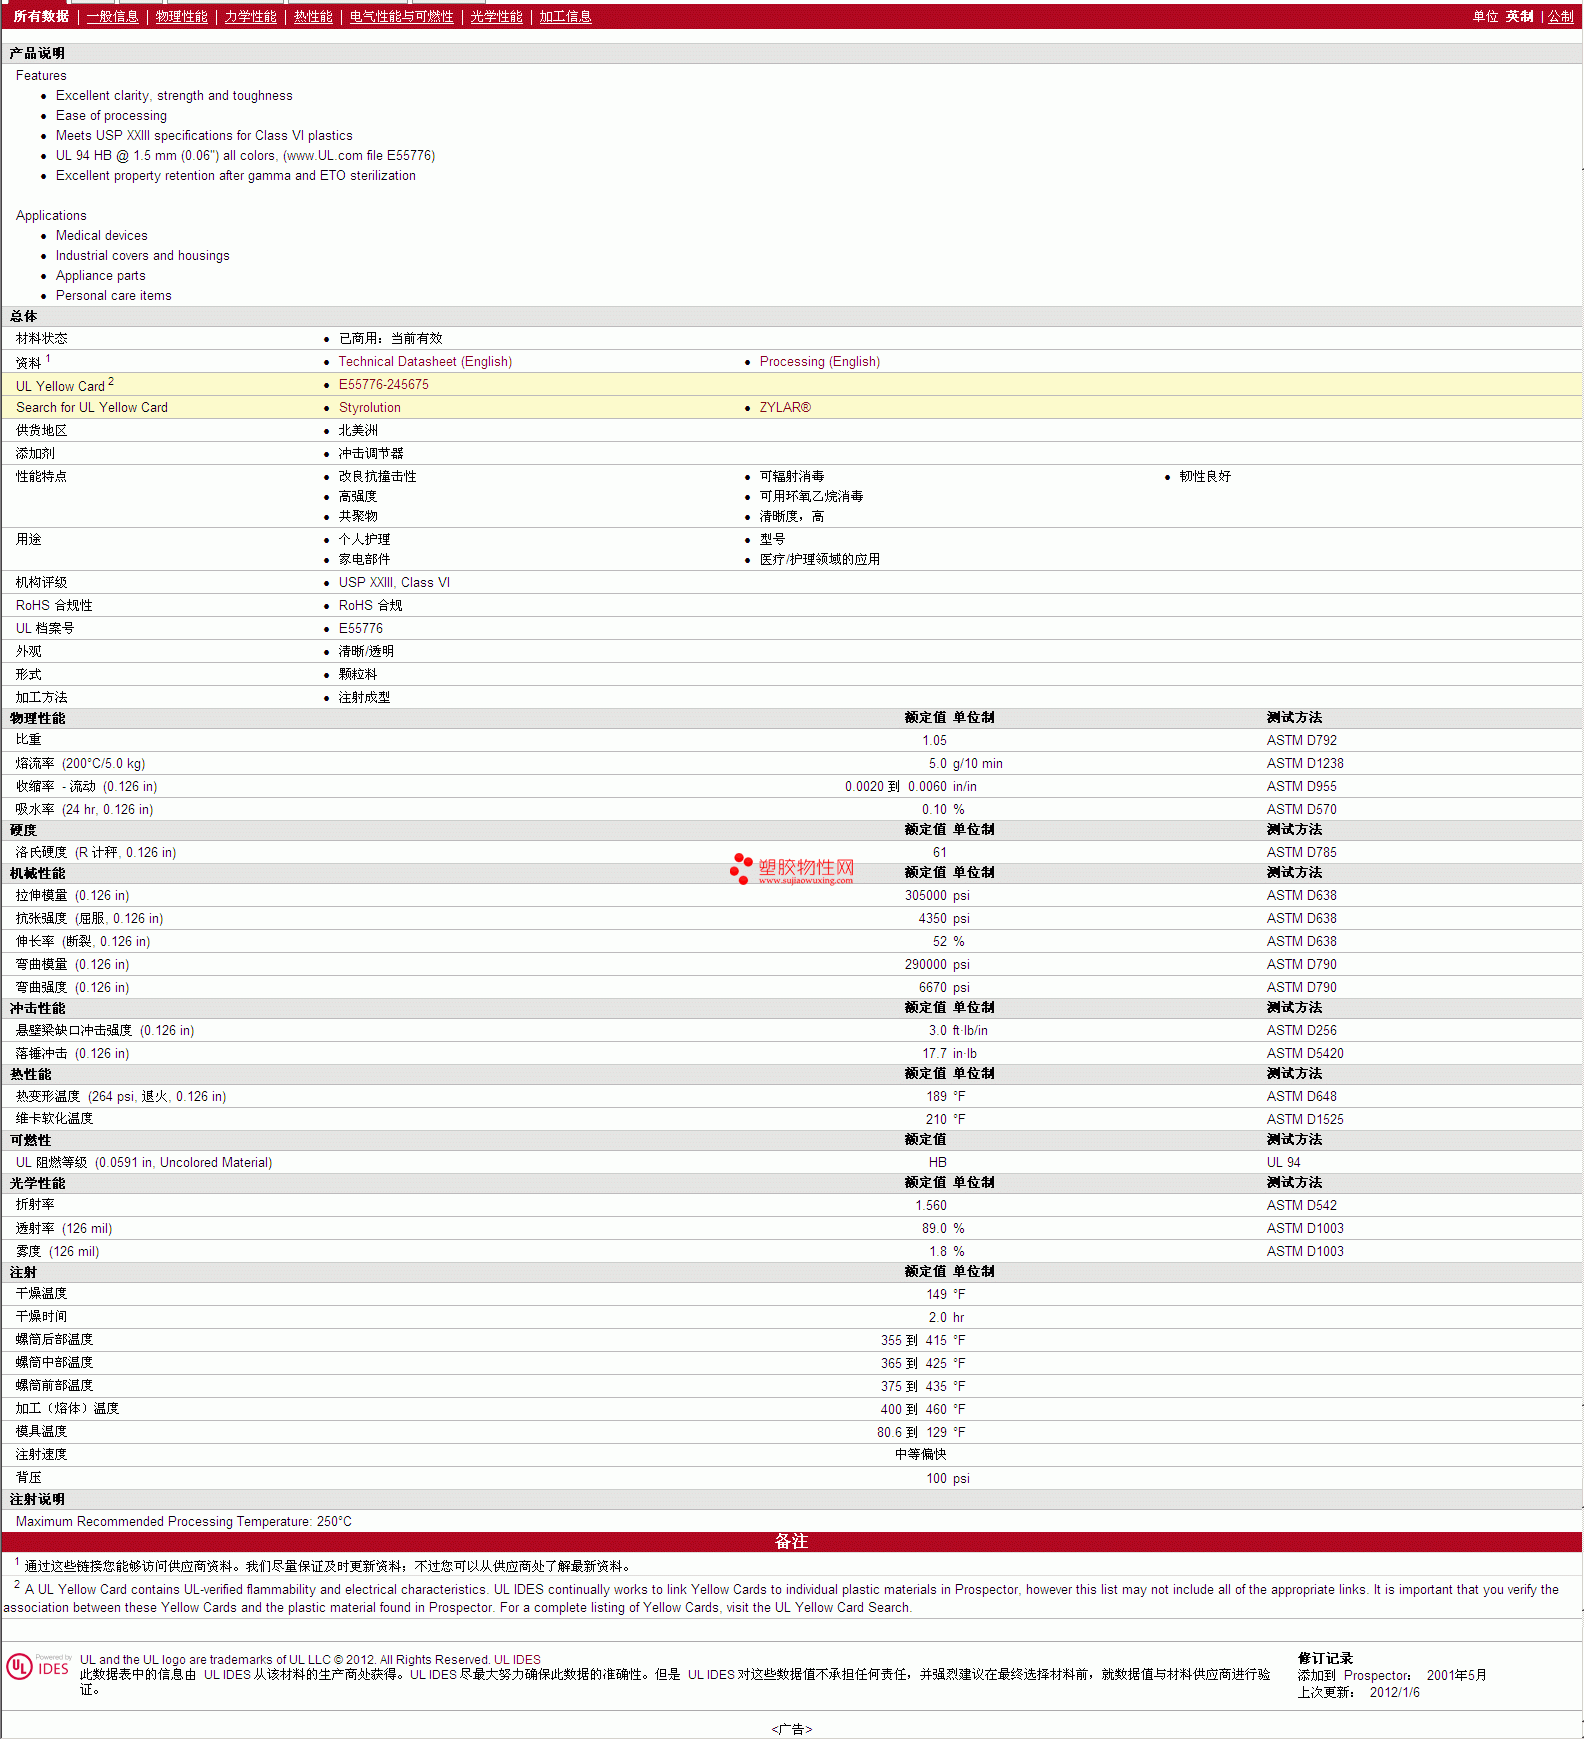Click the 清晰/透明 appearance value

coord(366,652)
